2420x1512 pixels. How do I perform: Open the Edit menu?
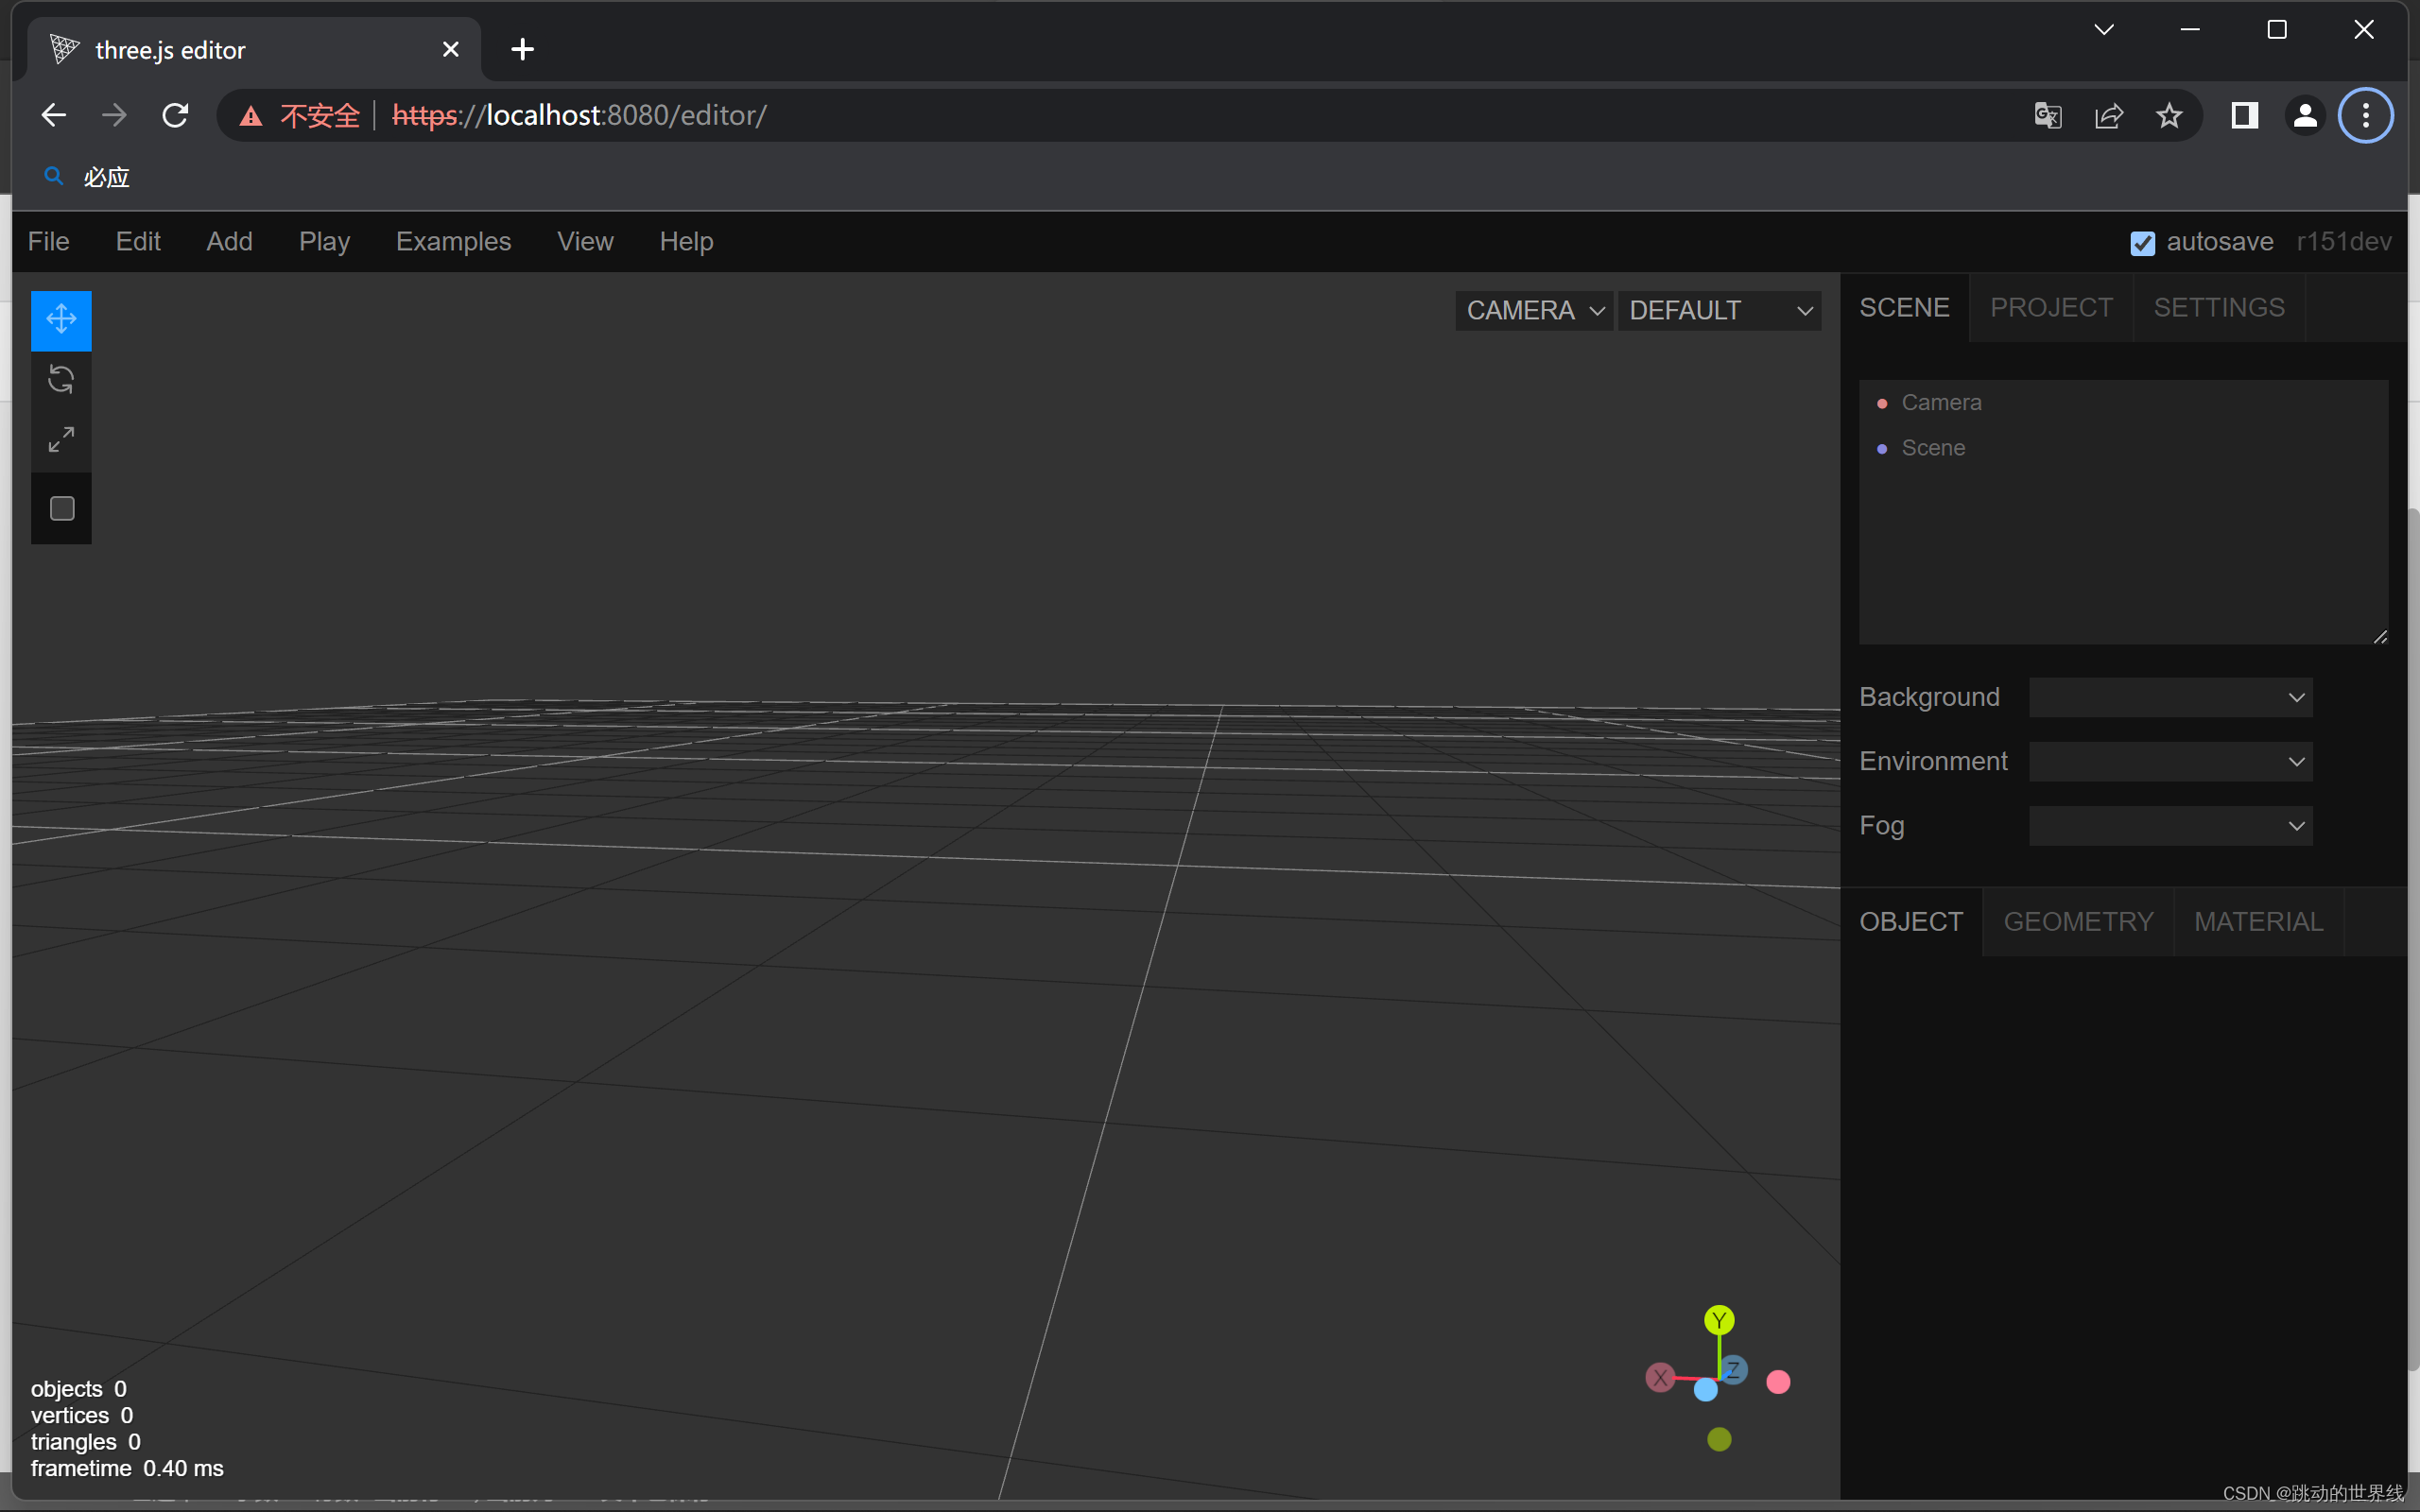138,240
